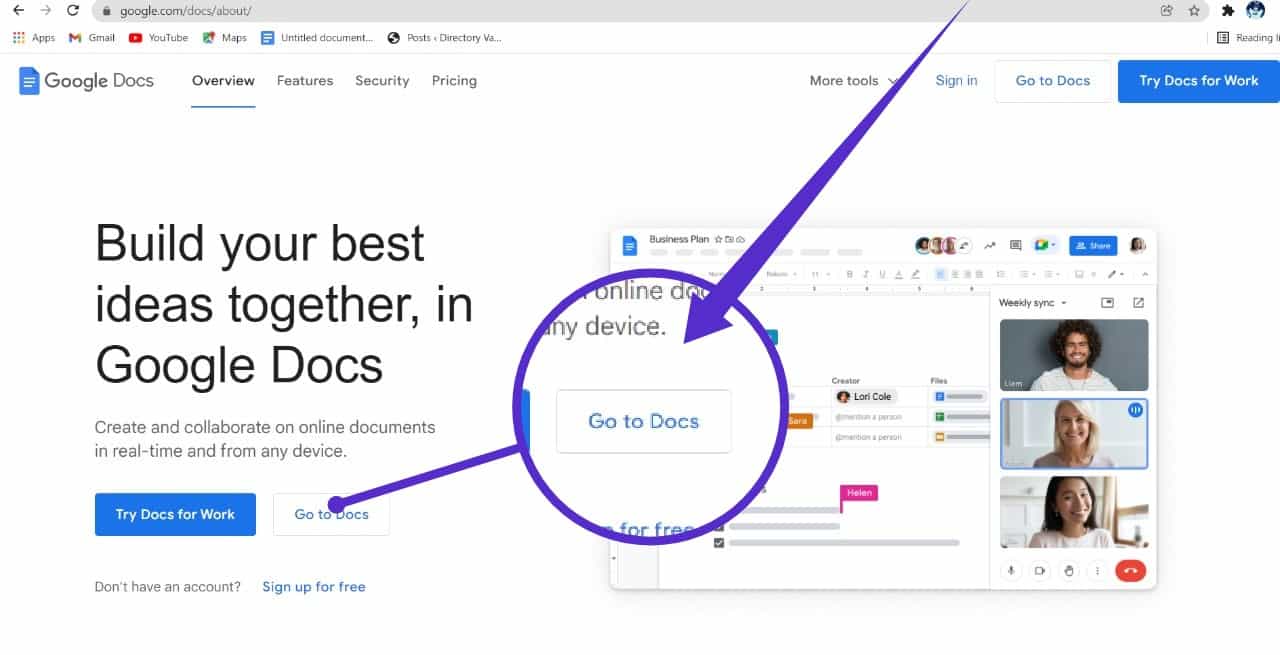
Task: Open the picture-in-picture icon in Weekly sync panel
Action: (x=1108, y=302)
